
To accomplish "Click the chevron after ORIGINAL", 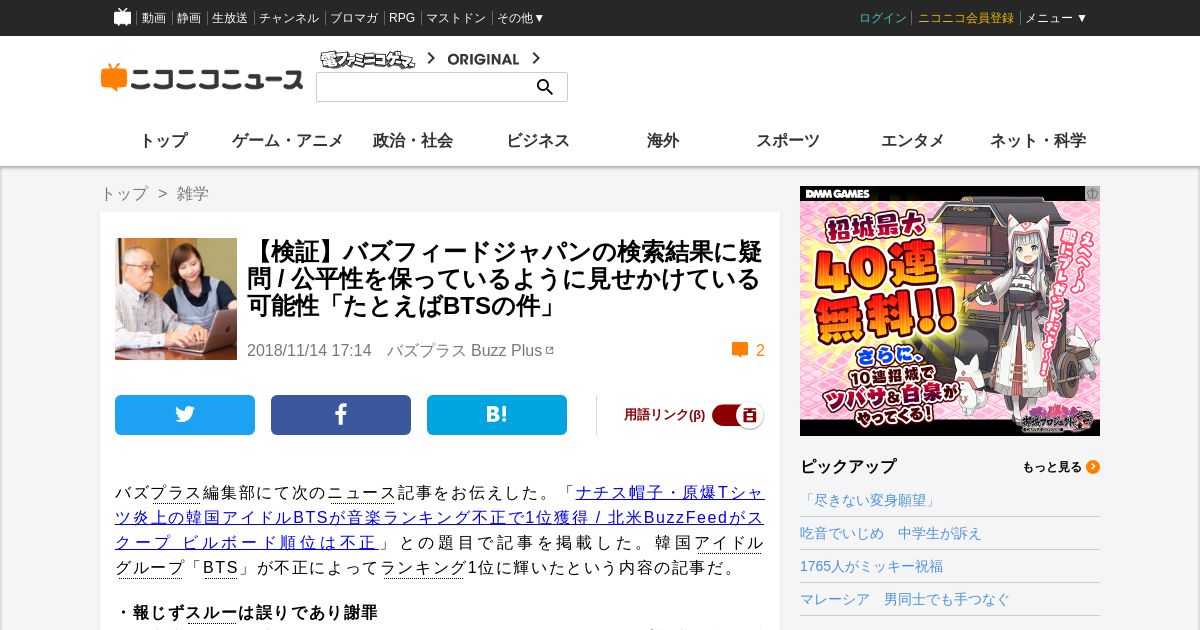I will click(536, 58).
